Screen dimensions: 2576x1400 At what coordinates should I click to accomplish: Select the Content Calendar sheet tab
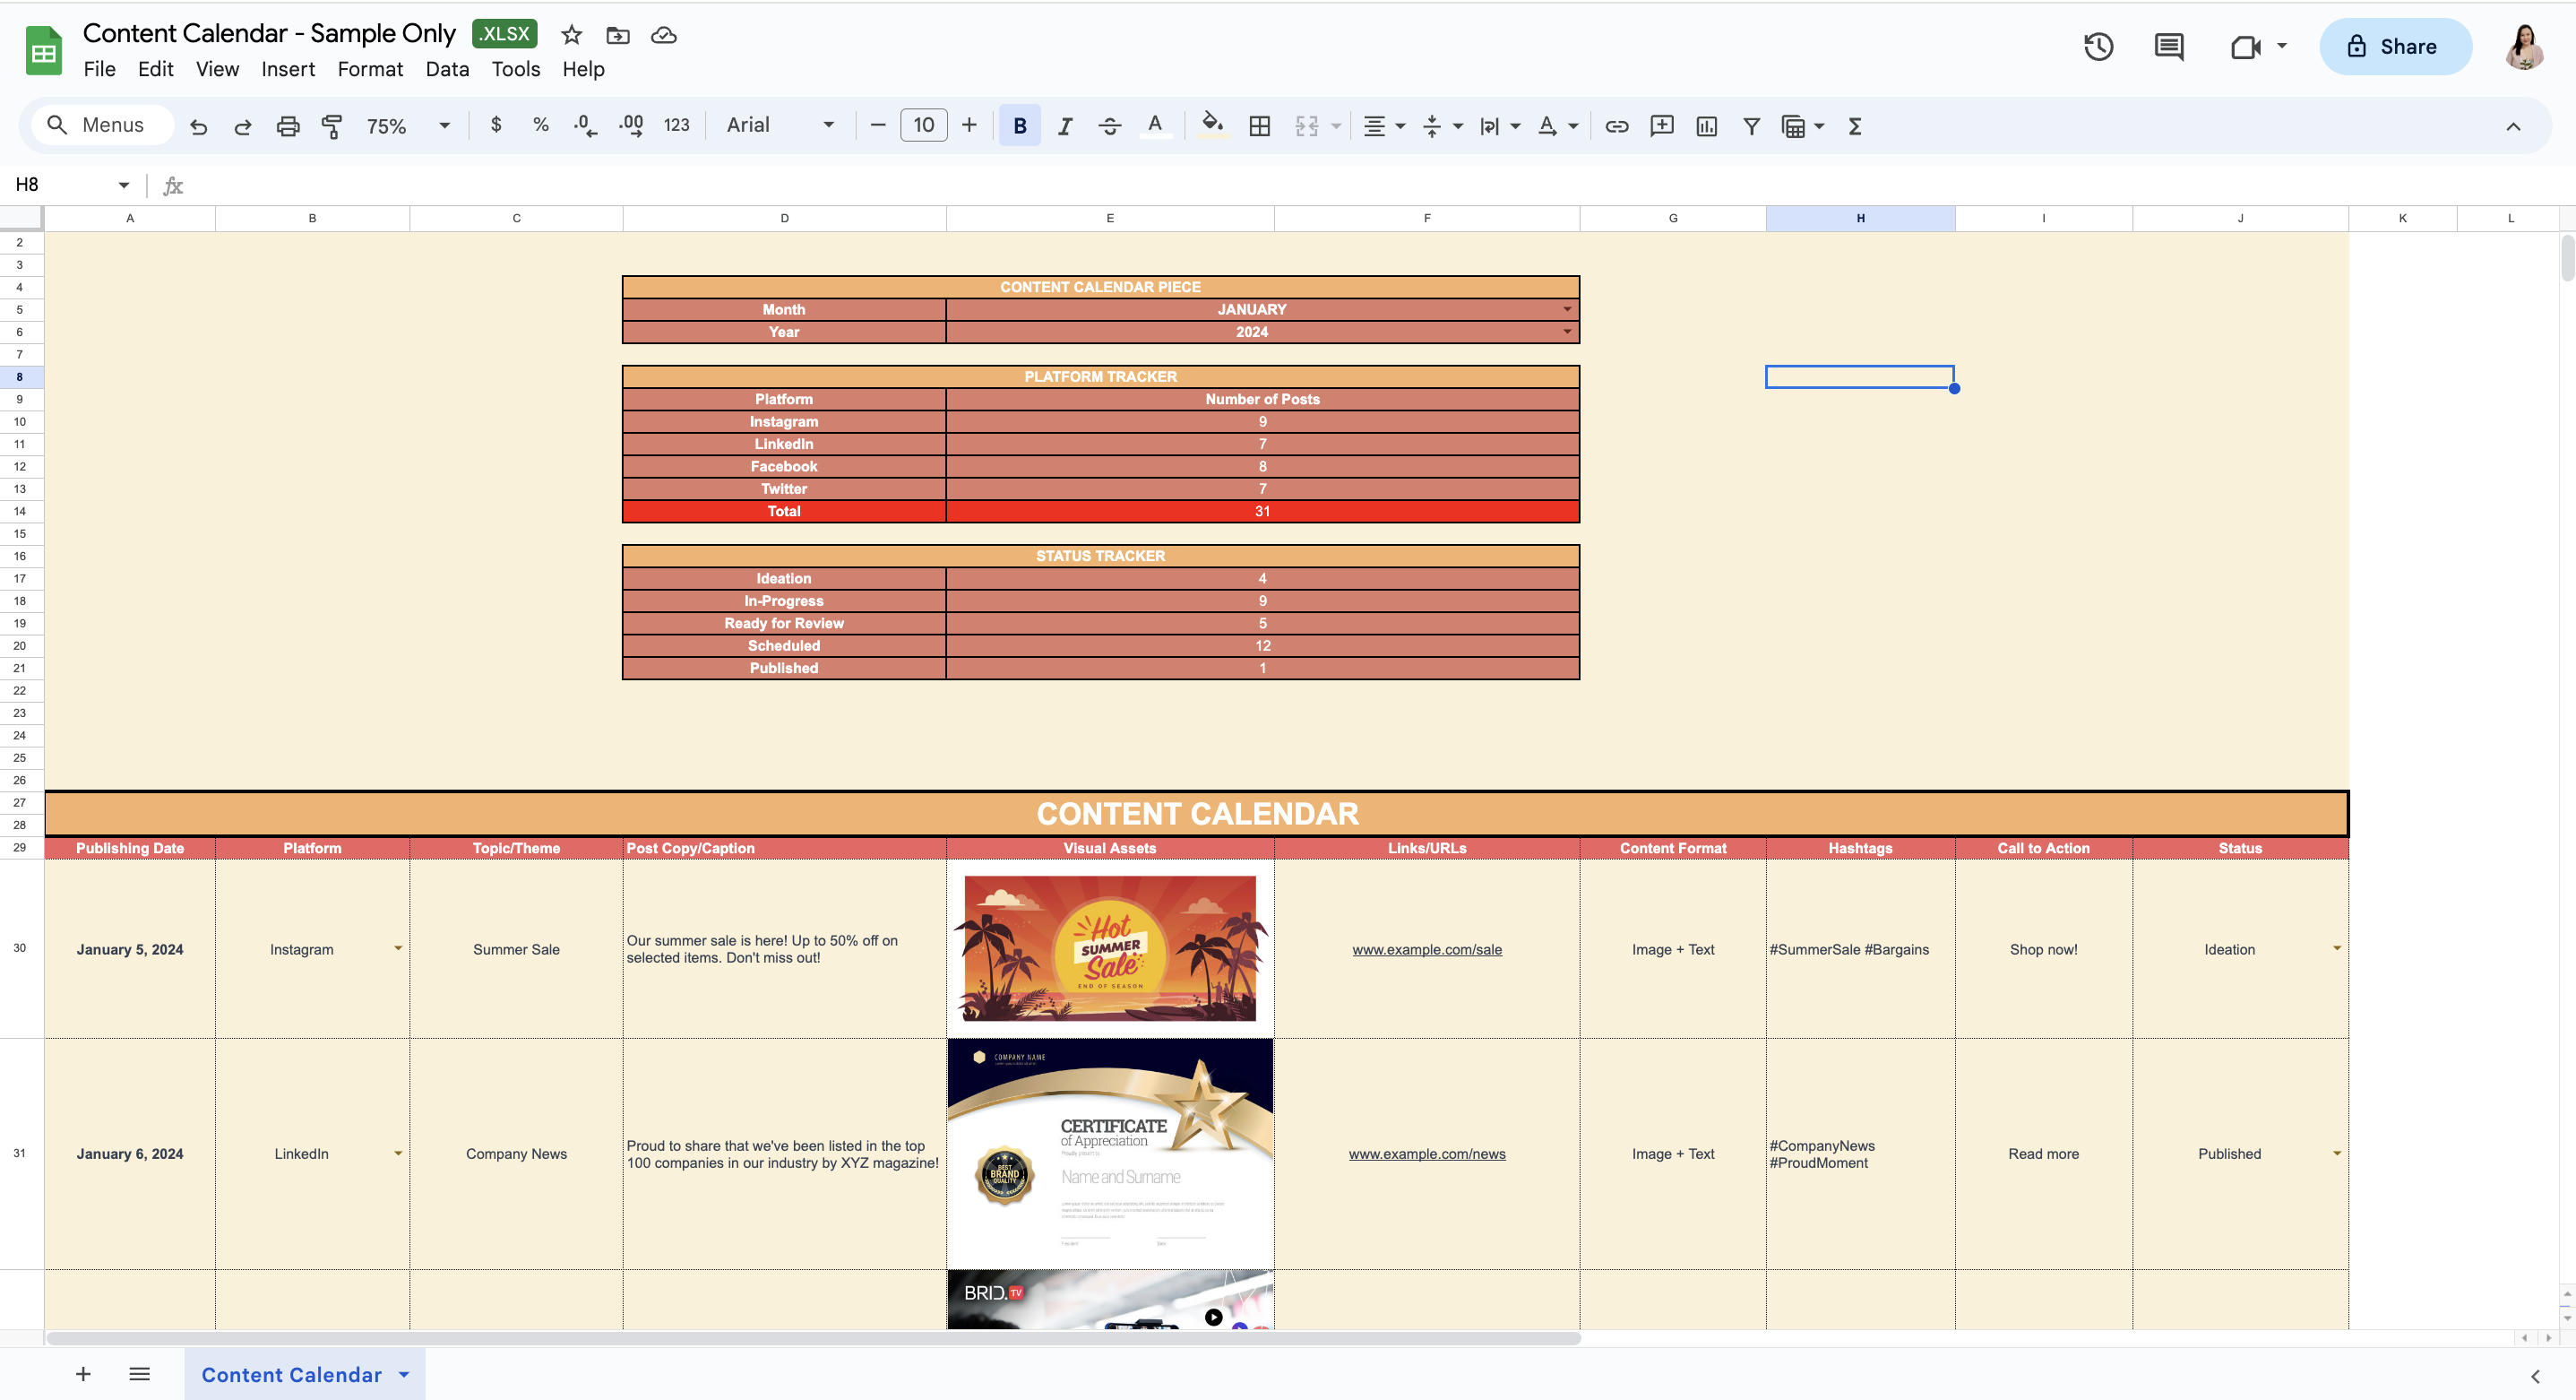(292, 1375)
